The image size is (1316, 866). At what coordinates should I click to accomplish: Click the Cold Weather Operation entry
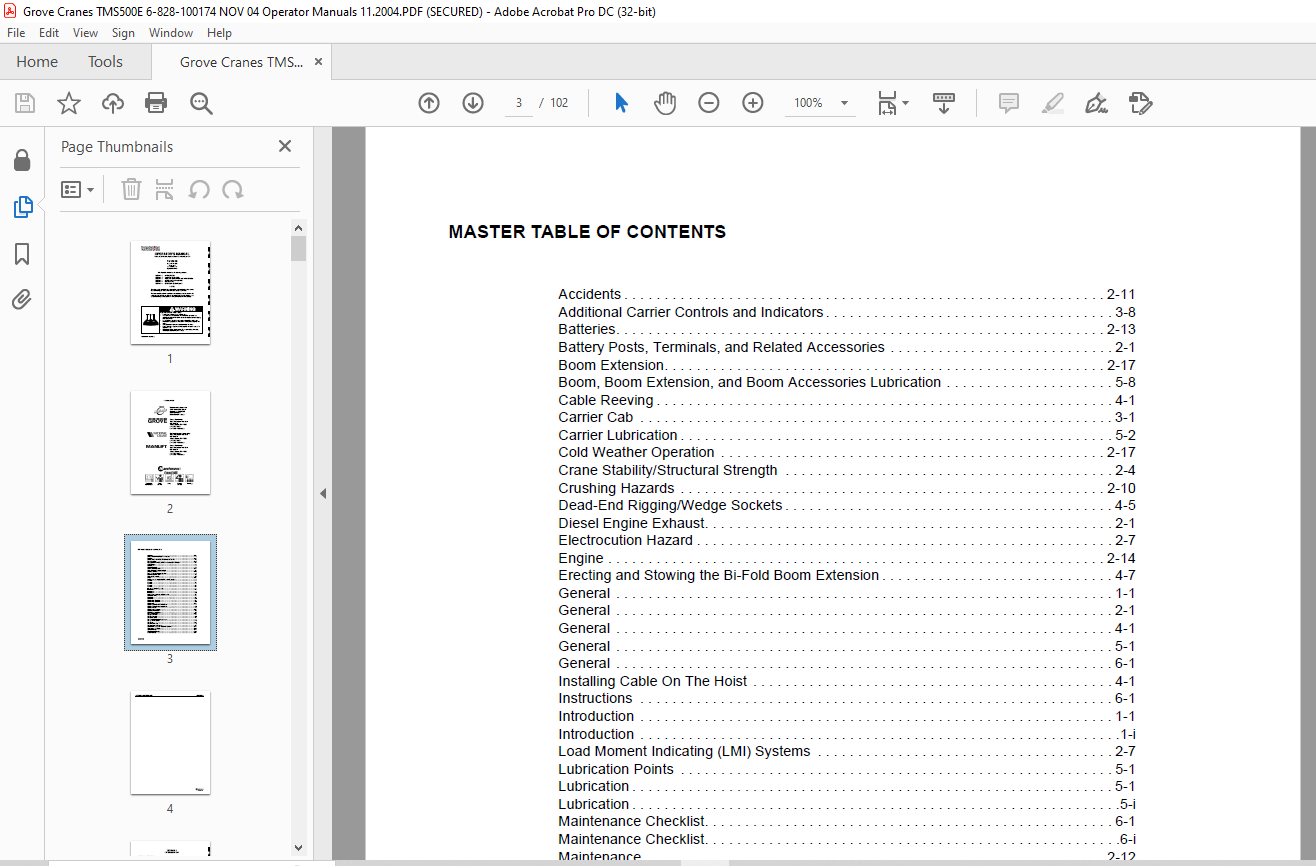click(x=846, y=452)
